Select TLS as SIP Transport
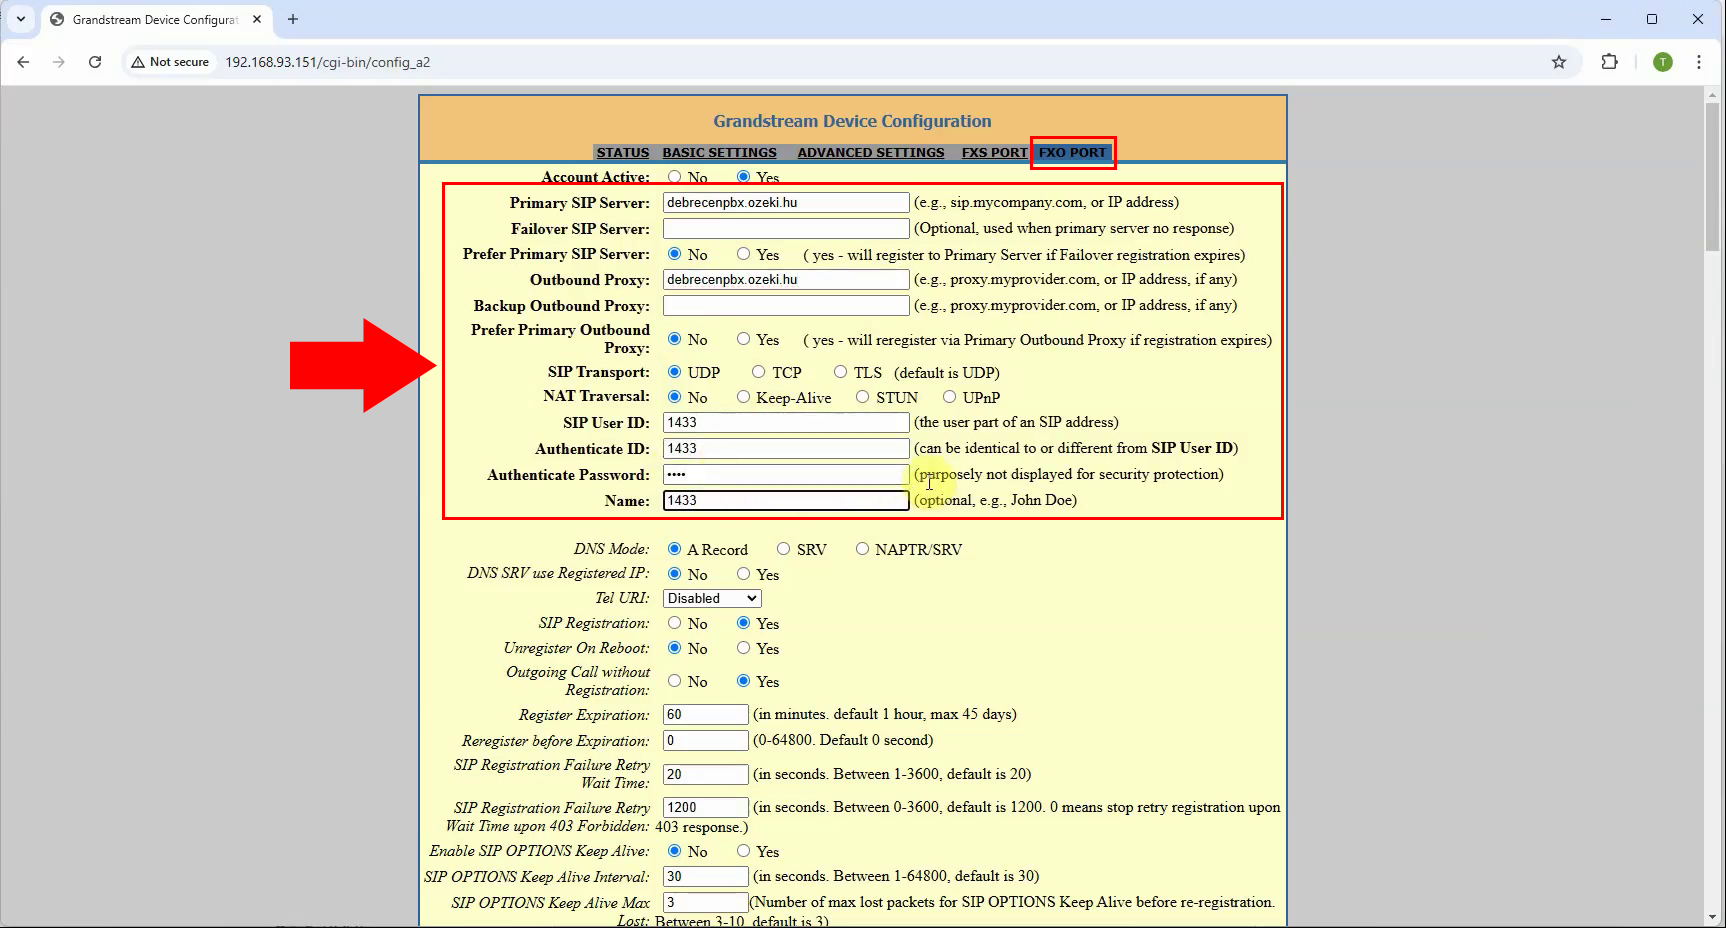Viewport: 1726px width, 928px height. click(841, 372)
